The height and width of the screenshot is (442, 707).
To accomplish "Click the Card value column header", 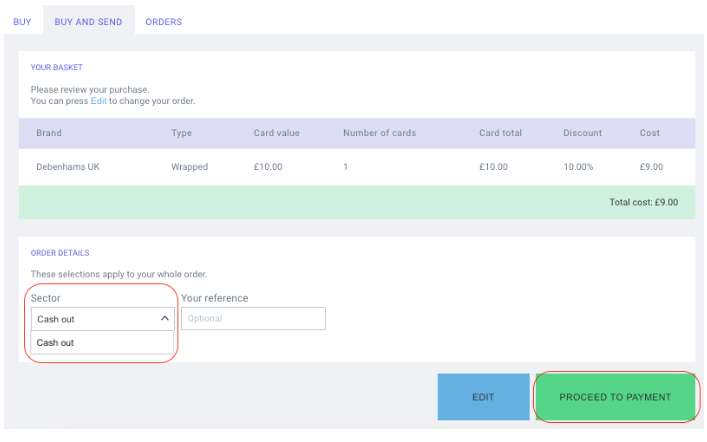I will click(276, 133).
